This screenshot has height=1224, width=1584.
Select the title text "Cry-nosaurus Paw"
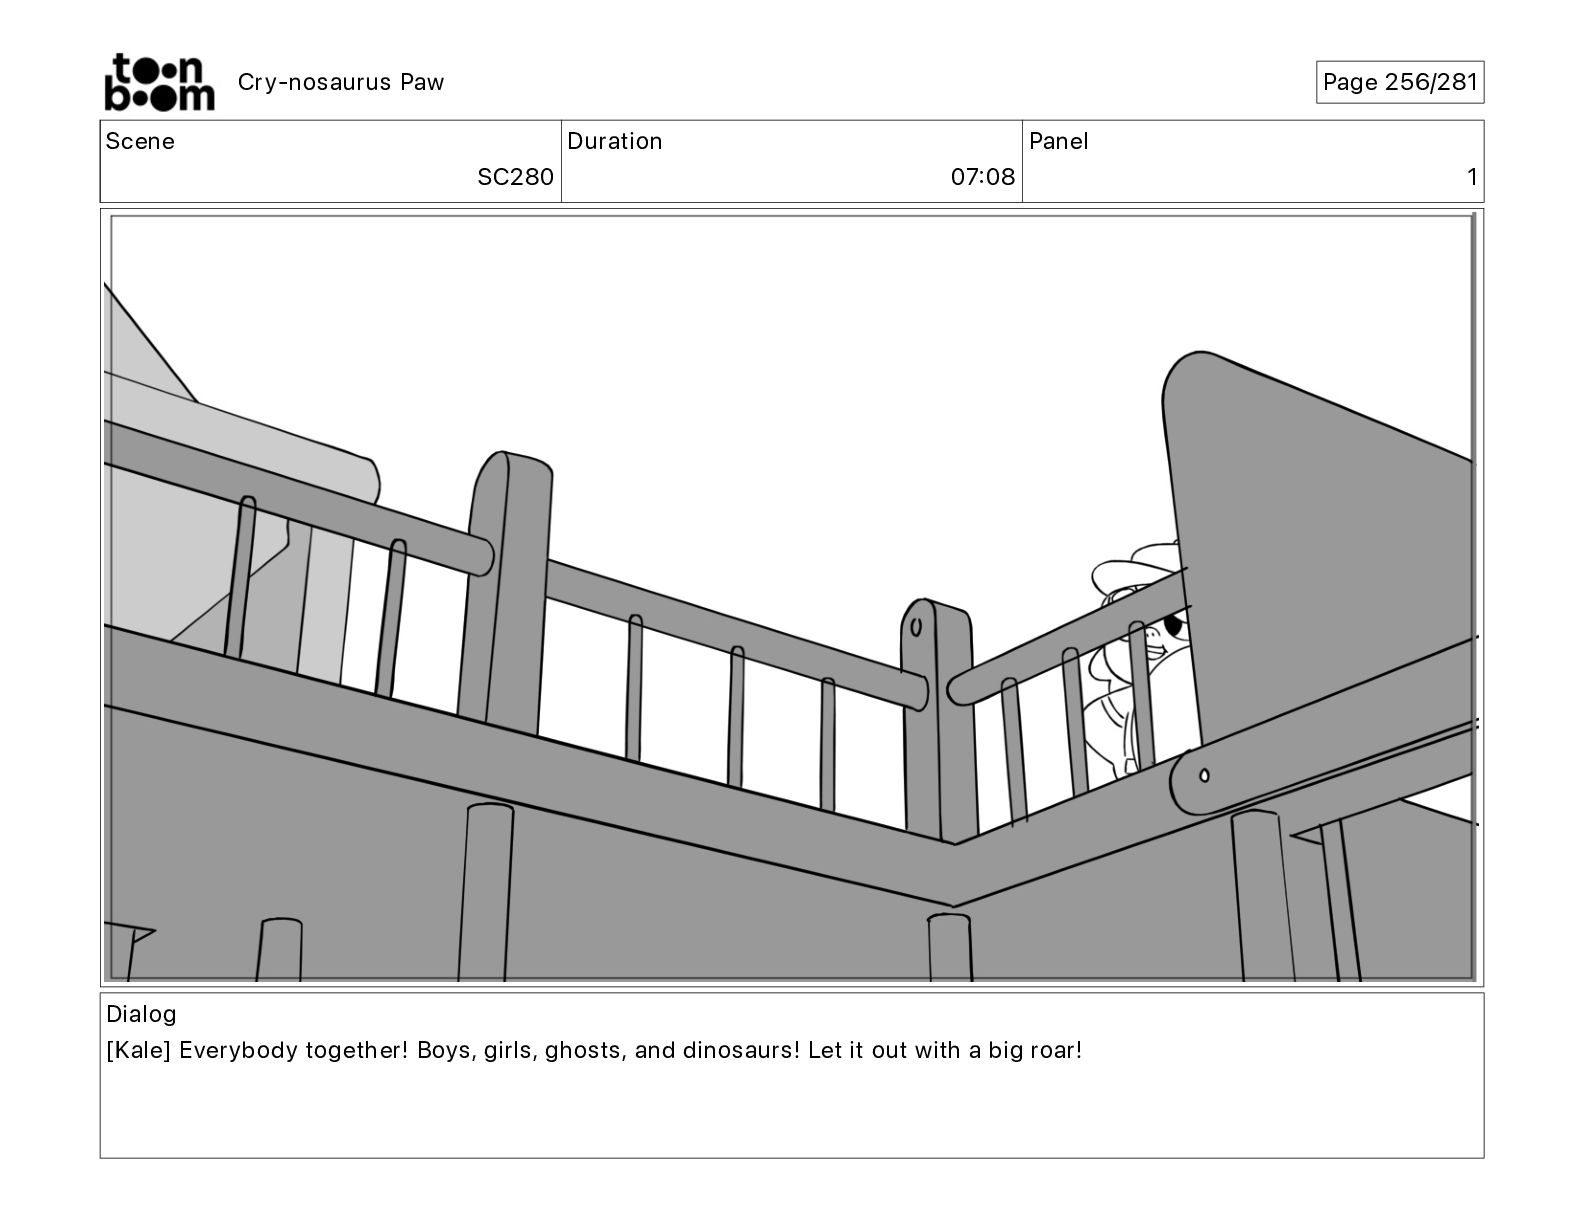[x=341, y=82]
